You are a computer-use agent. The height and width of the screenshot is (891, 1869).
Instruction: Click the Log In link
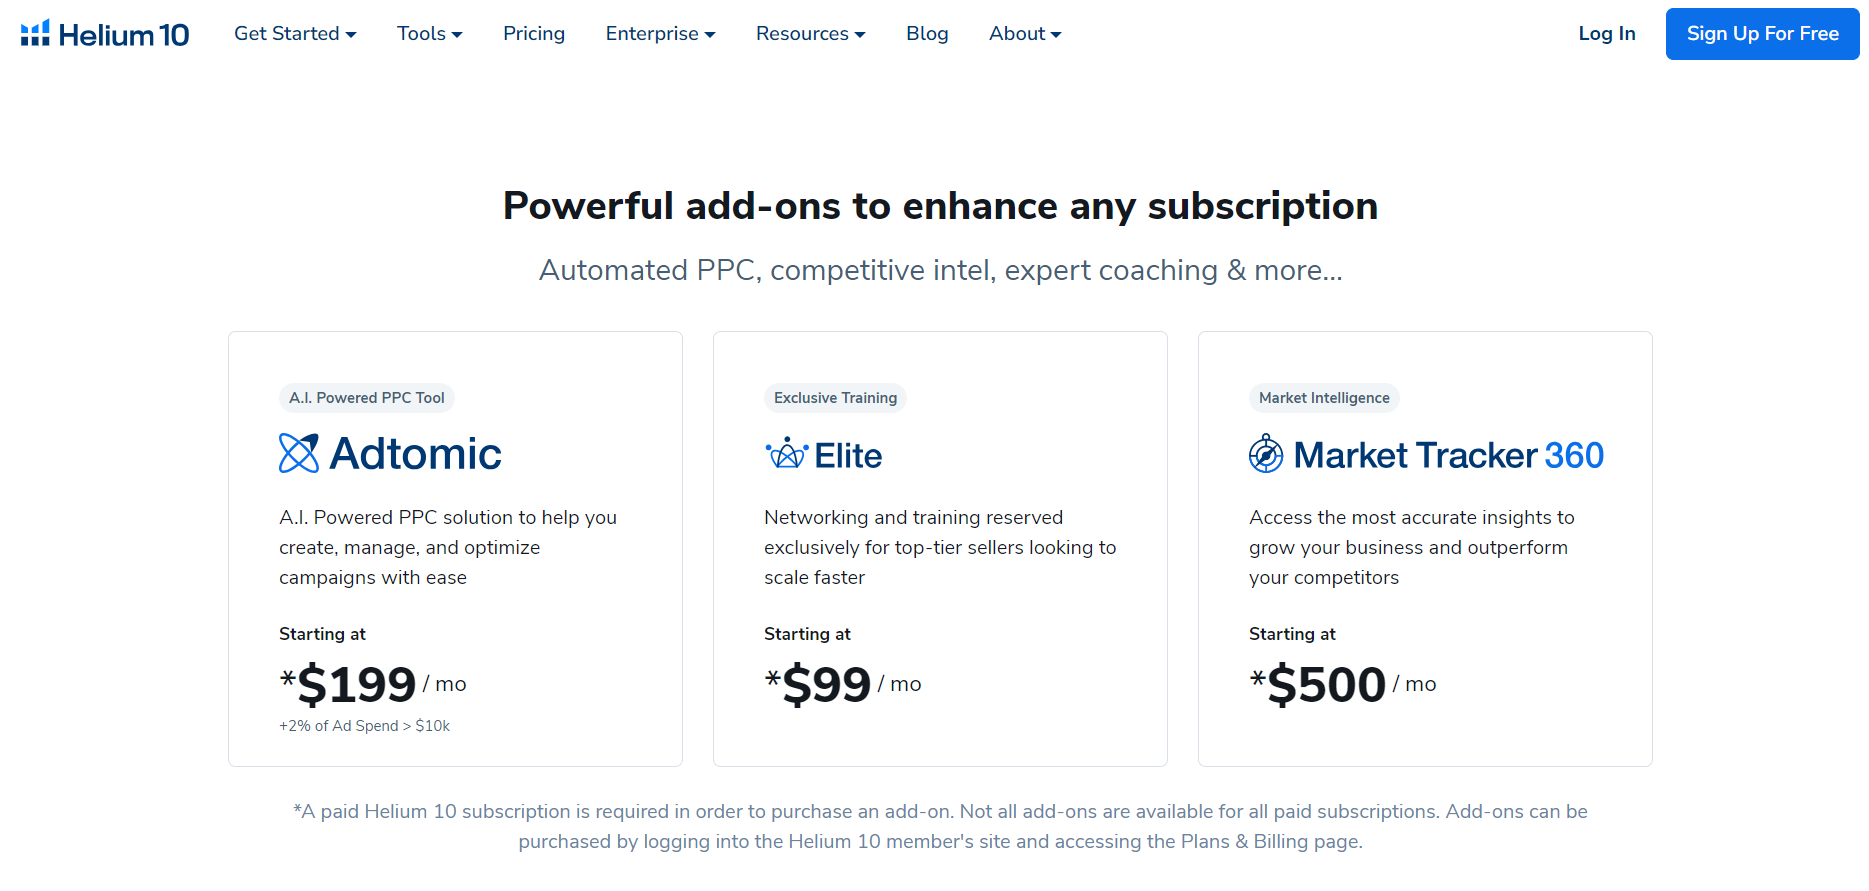(x=1606, y=33)
